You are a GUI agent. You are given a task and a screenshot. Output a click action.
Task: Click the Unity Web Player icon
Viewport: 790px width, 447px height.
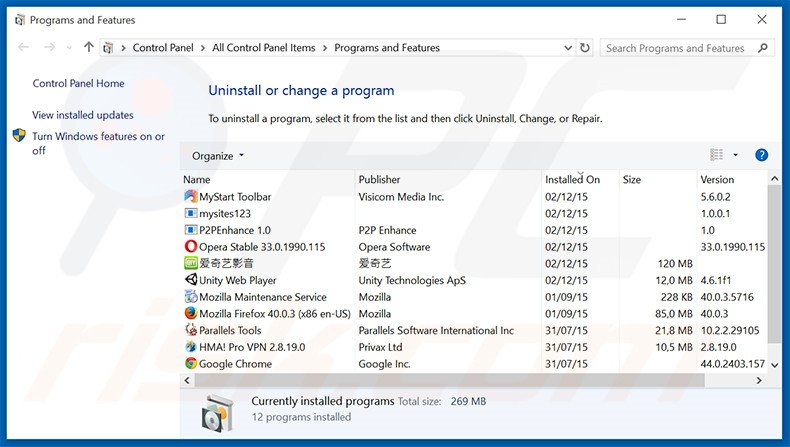[190, 280]
